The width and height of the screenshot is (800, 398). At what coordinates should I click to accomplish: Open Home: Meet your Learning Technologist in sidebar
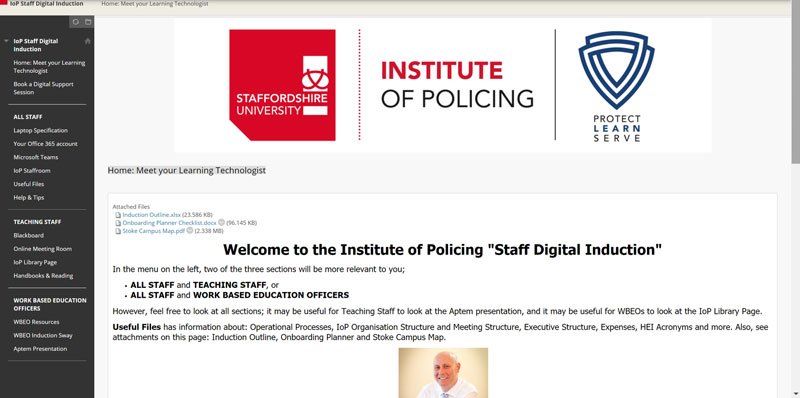[x=49, y=67]
